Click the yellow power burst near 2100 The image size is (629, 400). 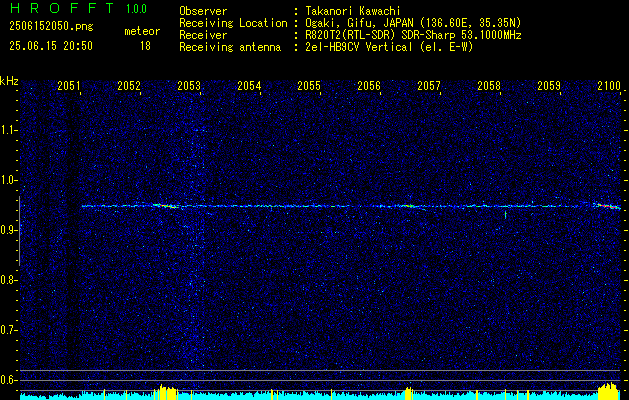609,392
